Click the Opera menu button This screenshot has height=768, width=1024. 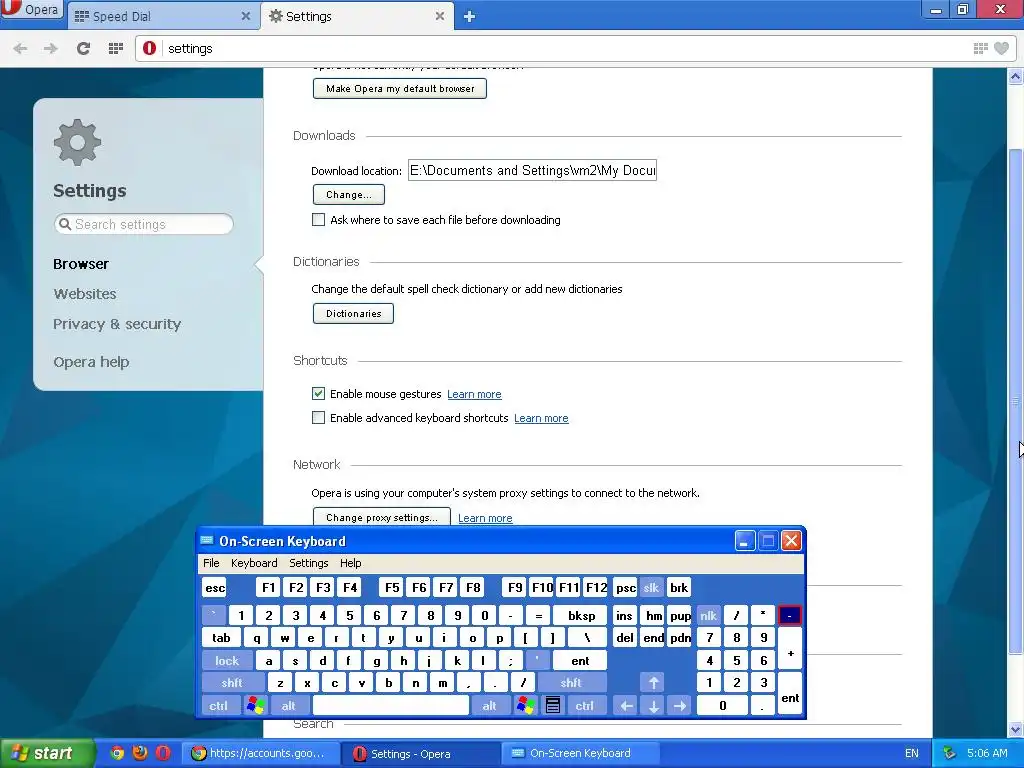pyautogui.click(x=31, y=11)
